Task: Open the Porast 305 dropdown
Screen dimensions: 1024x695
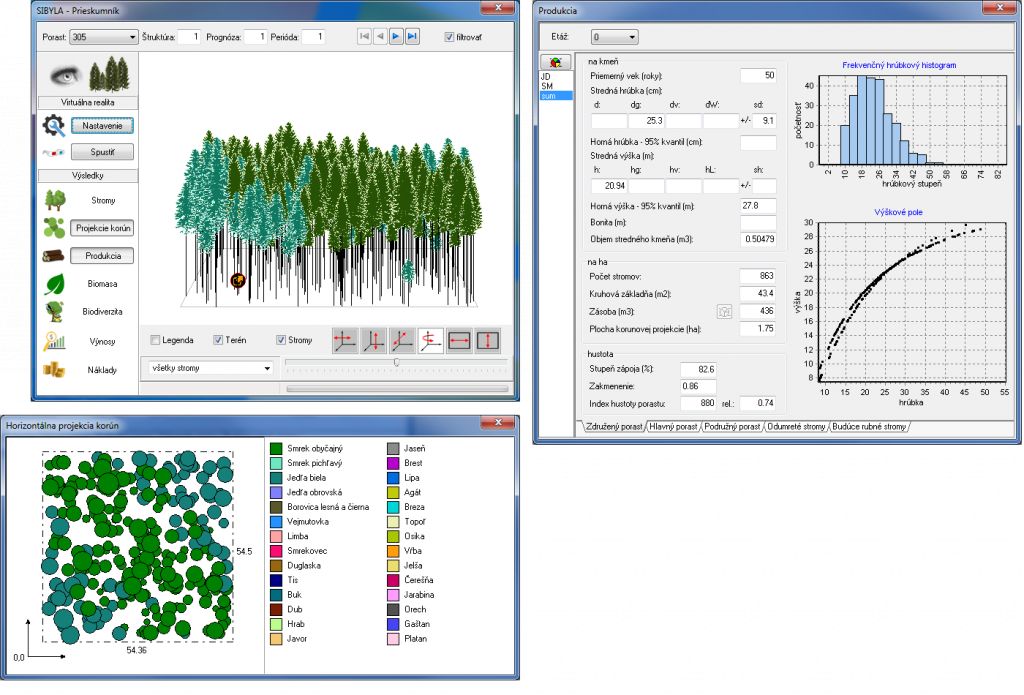Action: (x=103, y=37)
